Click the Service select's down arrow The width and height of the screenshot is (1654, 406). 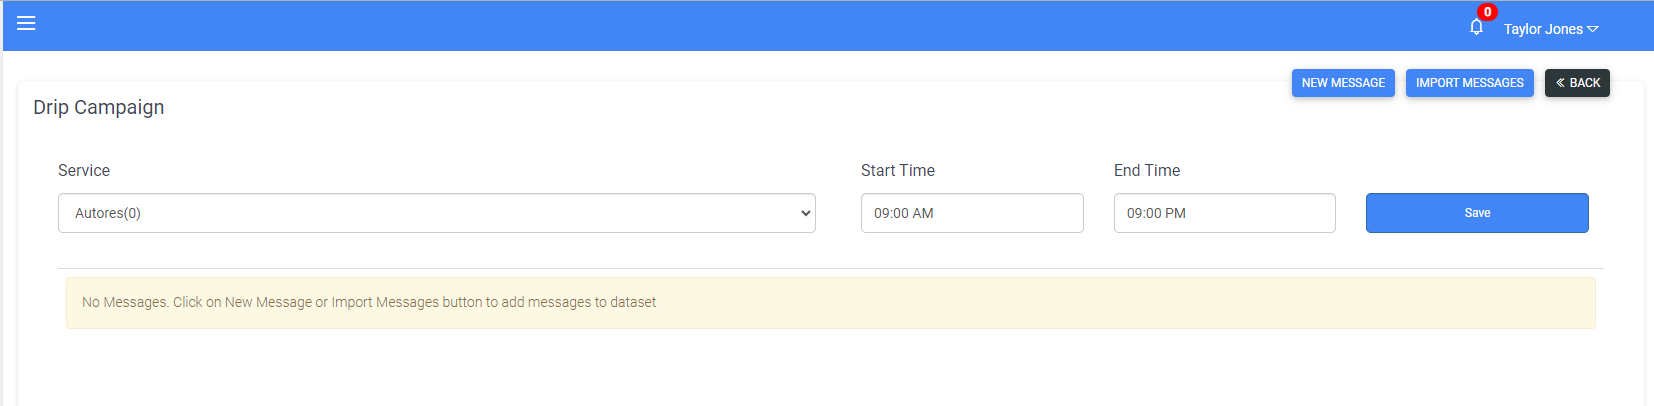[x=805, y=213]
